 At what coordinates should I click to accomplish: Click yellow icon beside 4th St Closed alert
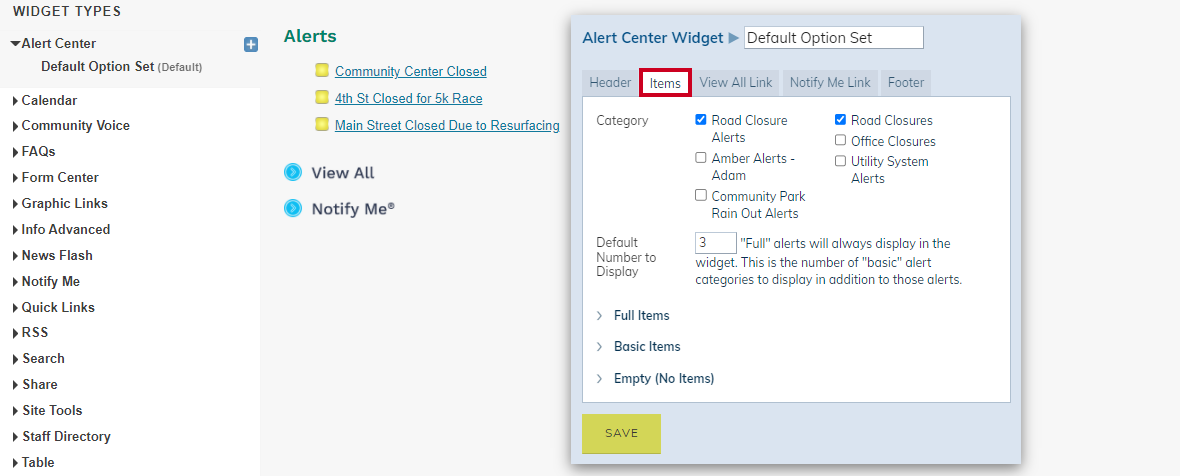point(322,97)
